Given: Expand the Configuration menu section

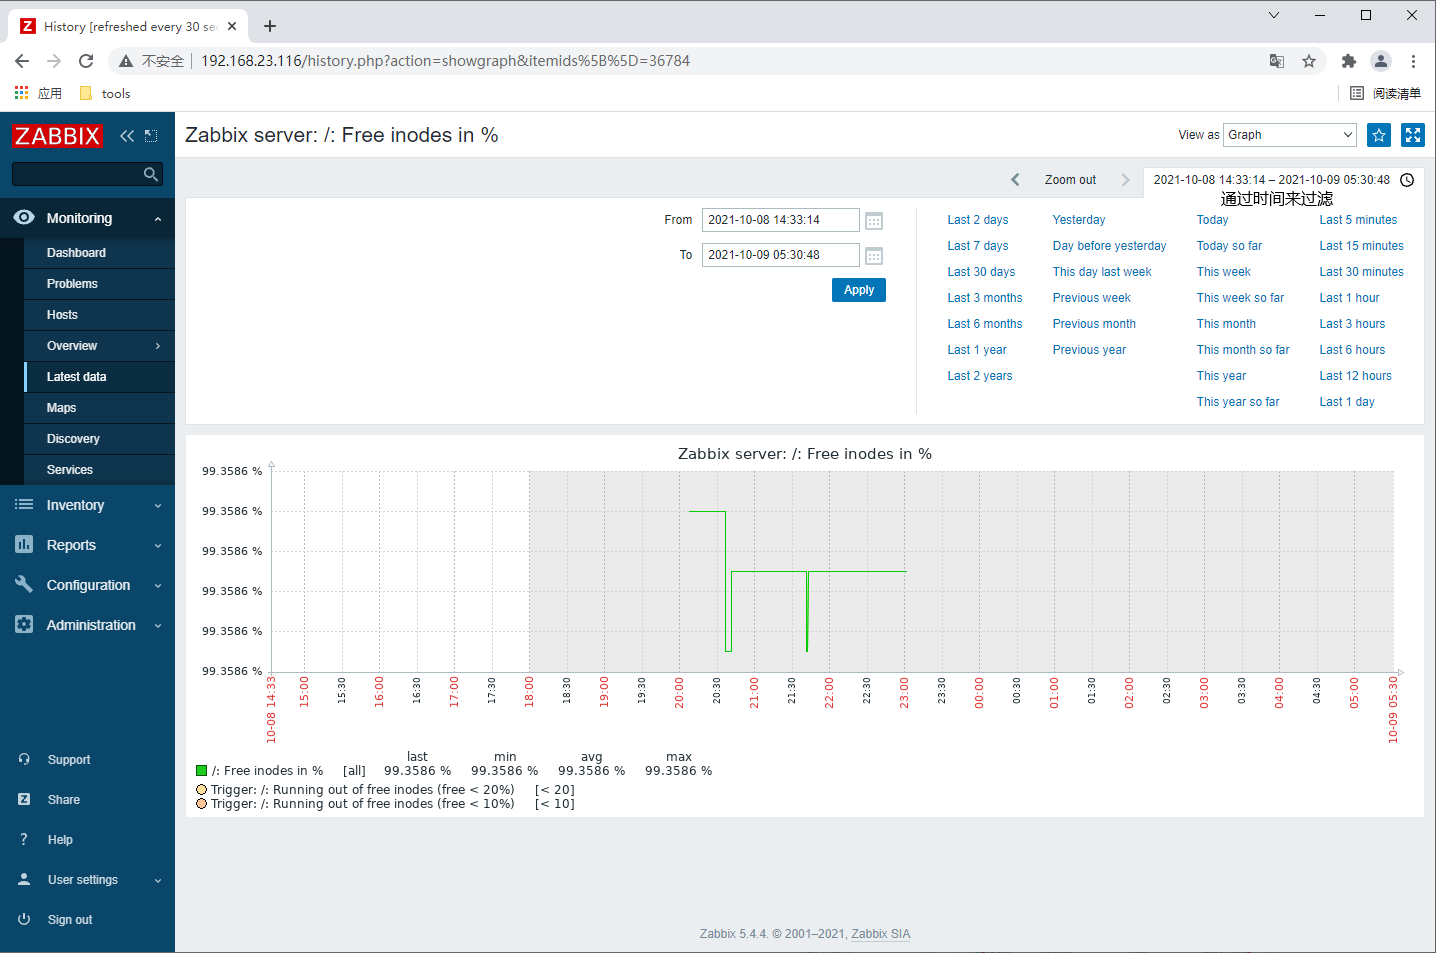Looking at the screenshot, I should click(87, 585).
